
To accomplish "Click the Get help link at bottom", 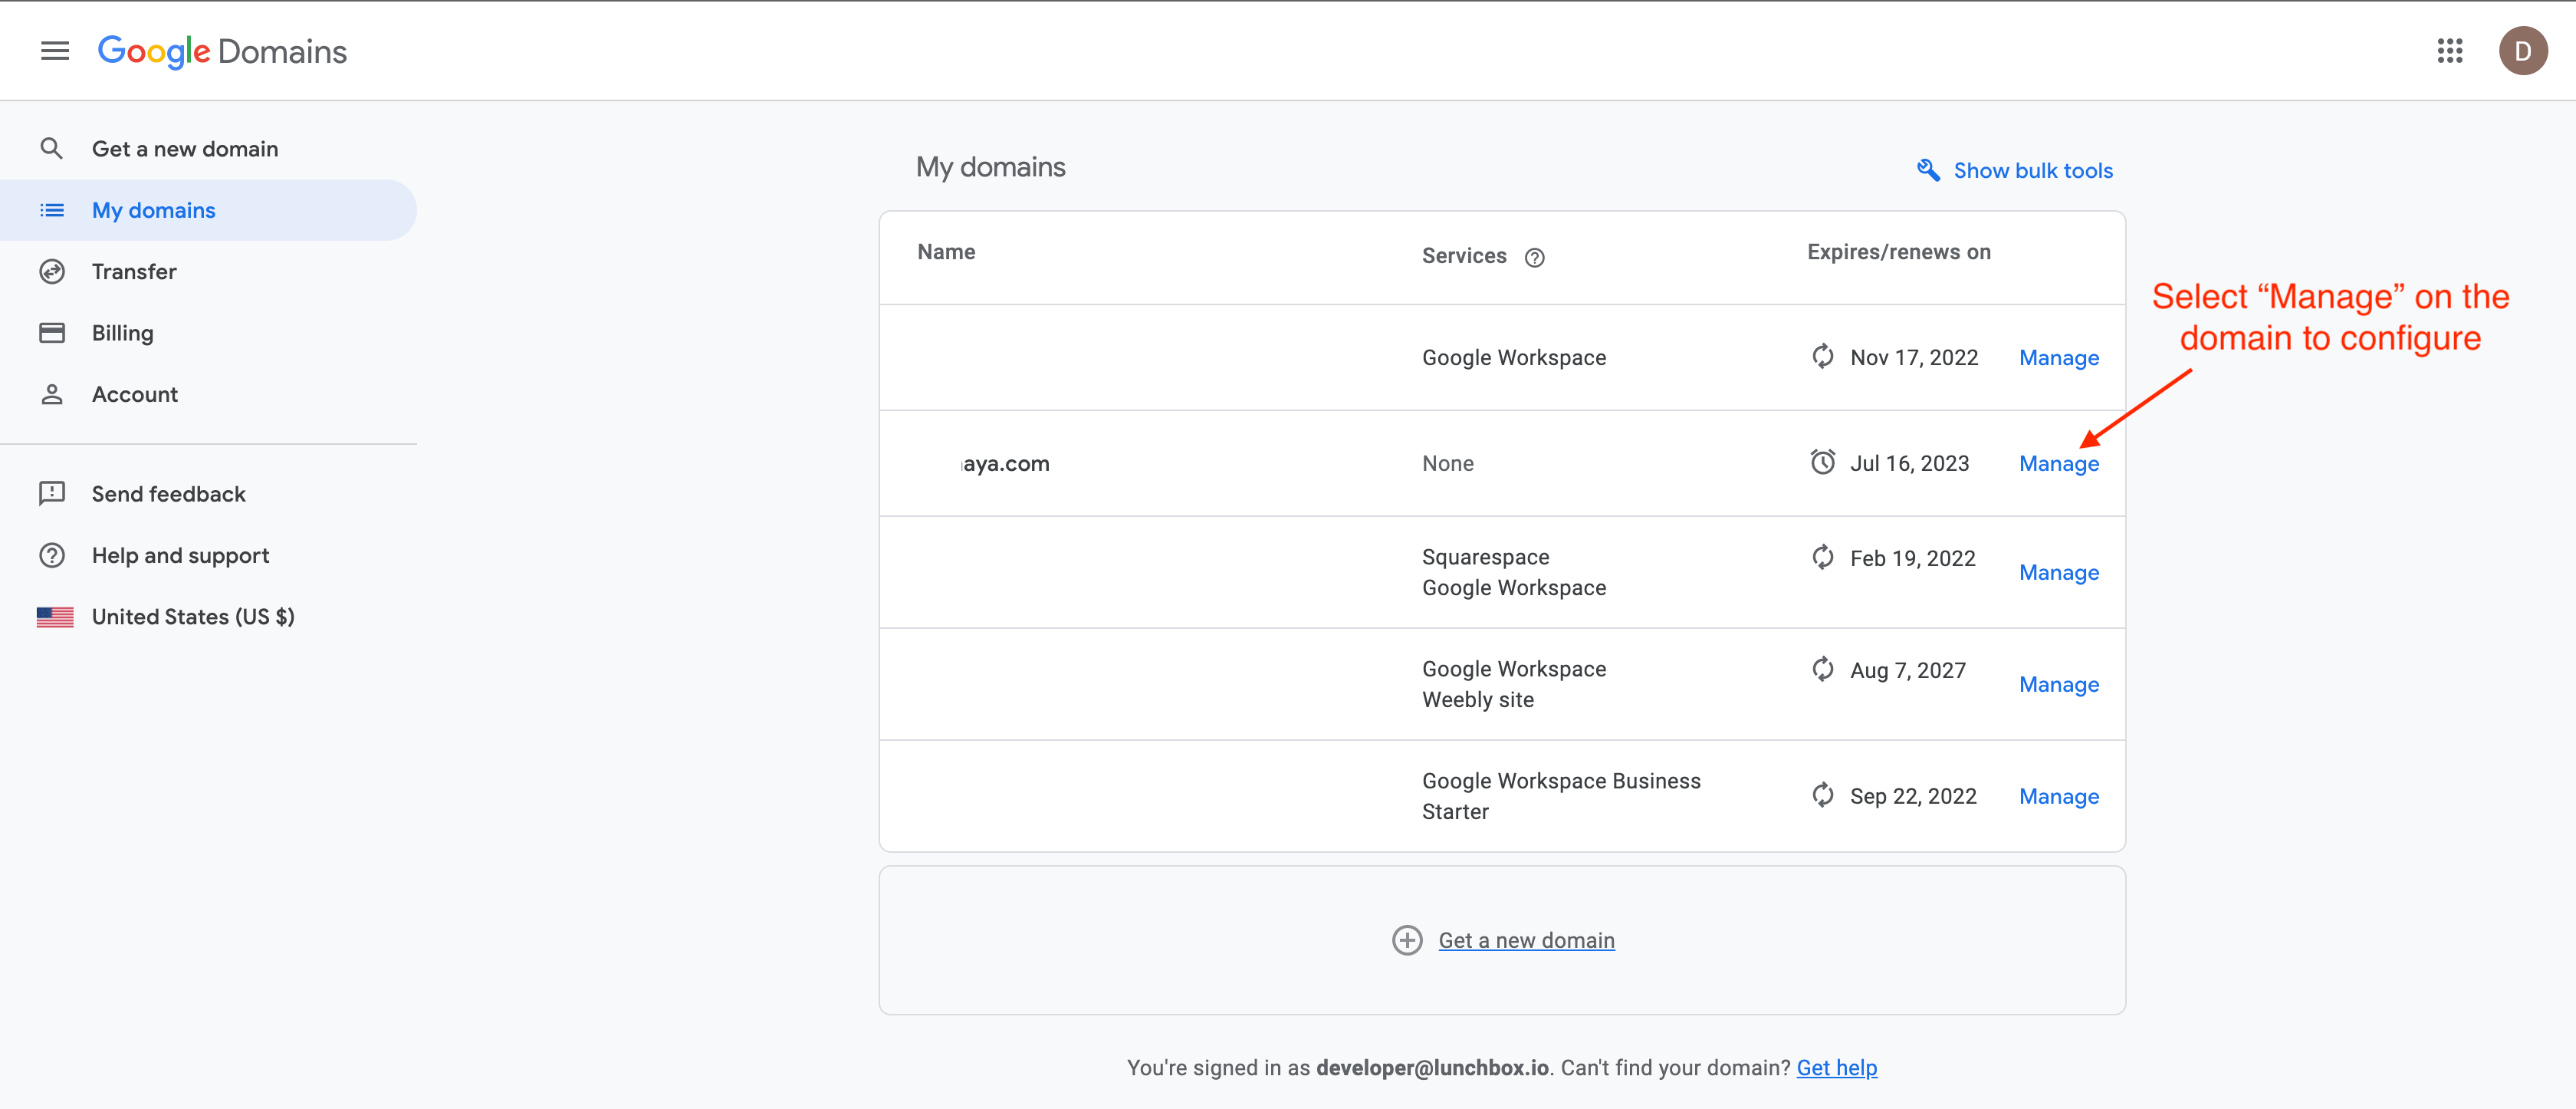I will [1836, 1068].
